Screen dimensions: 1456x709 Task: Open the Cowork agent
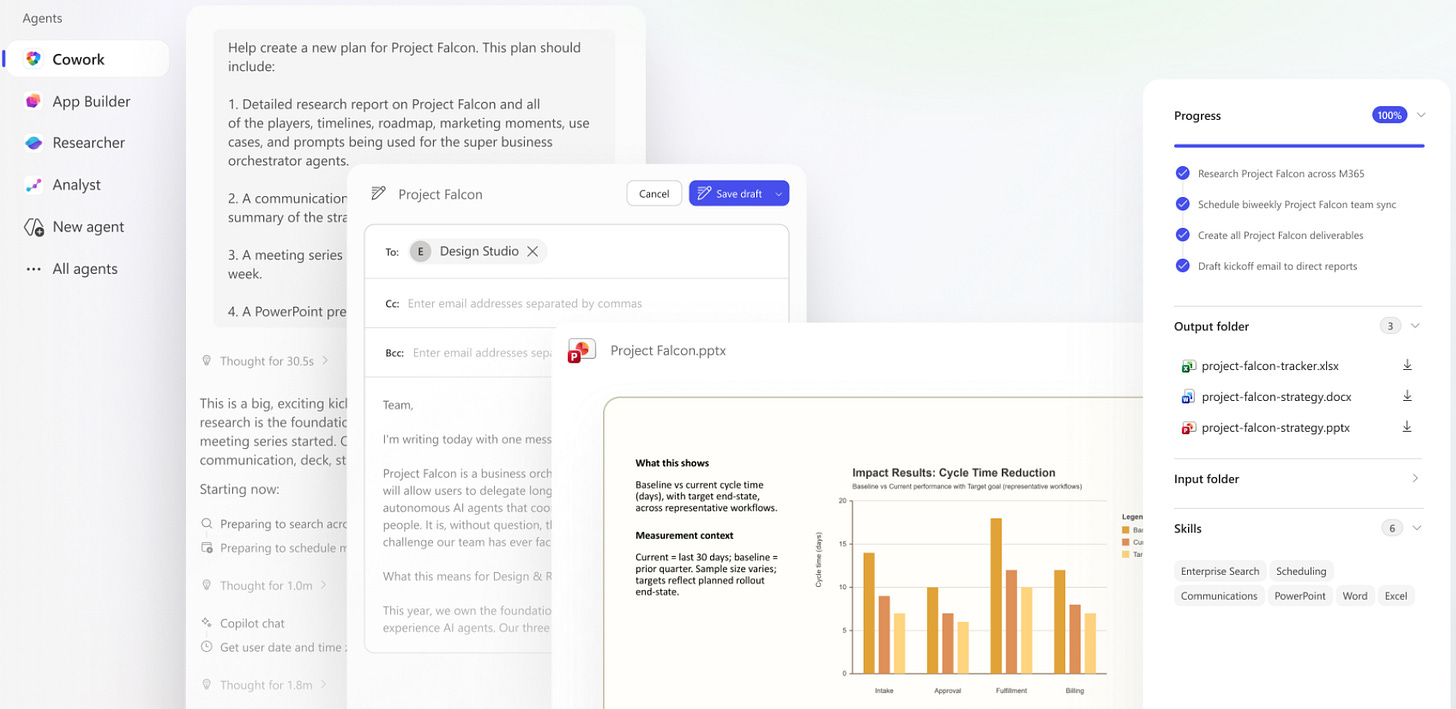[88, 59]
